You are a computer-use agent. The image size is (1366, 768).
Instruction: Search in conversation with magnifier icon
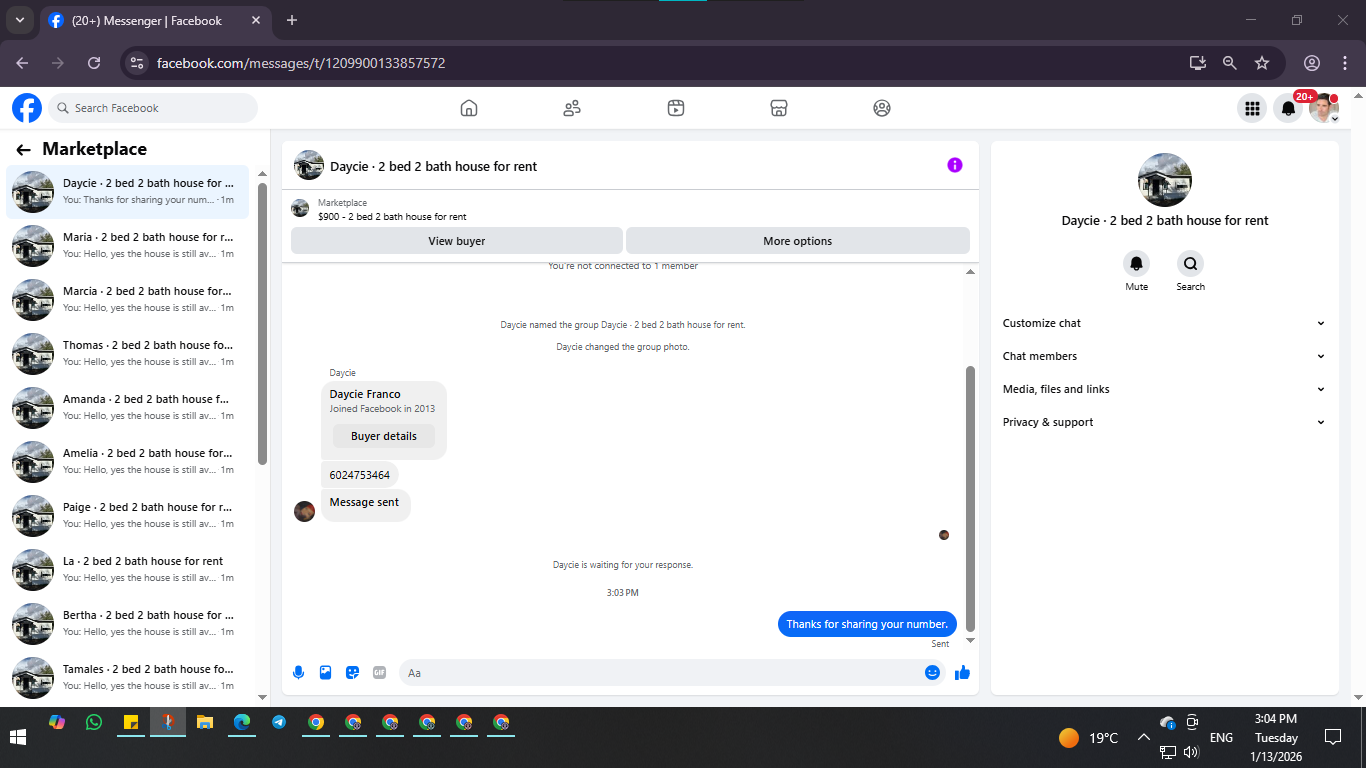(x=1190, y=264)
